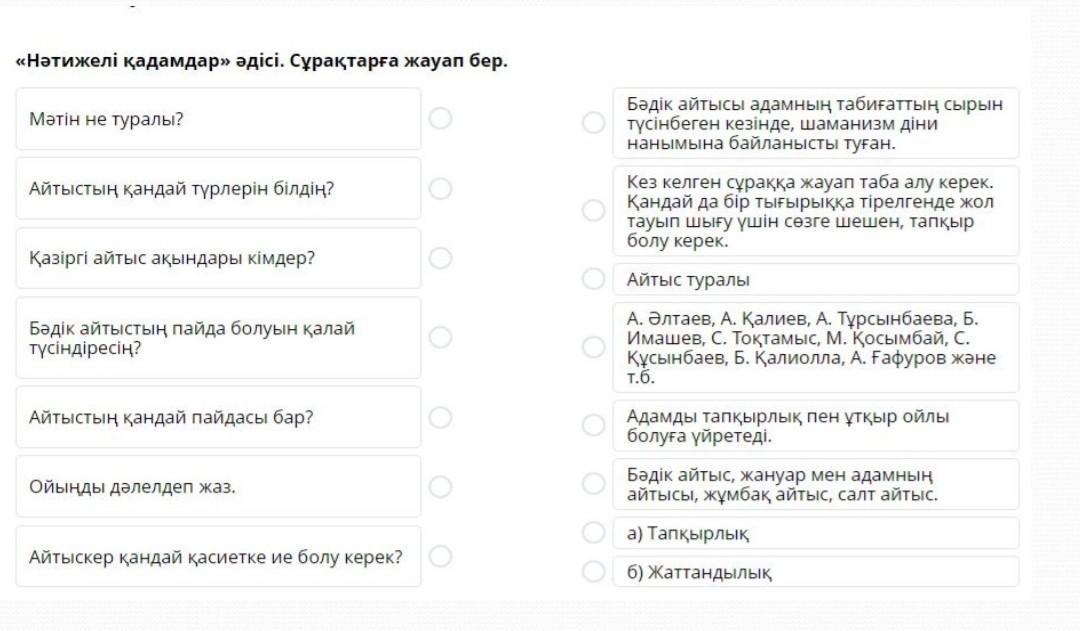Click the «Айтыс туралы» answer box

tap(815, 279)
